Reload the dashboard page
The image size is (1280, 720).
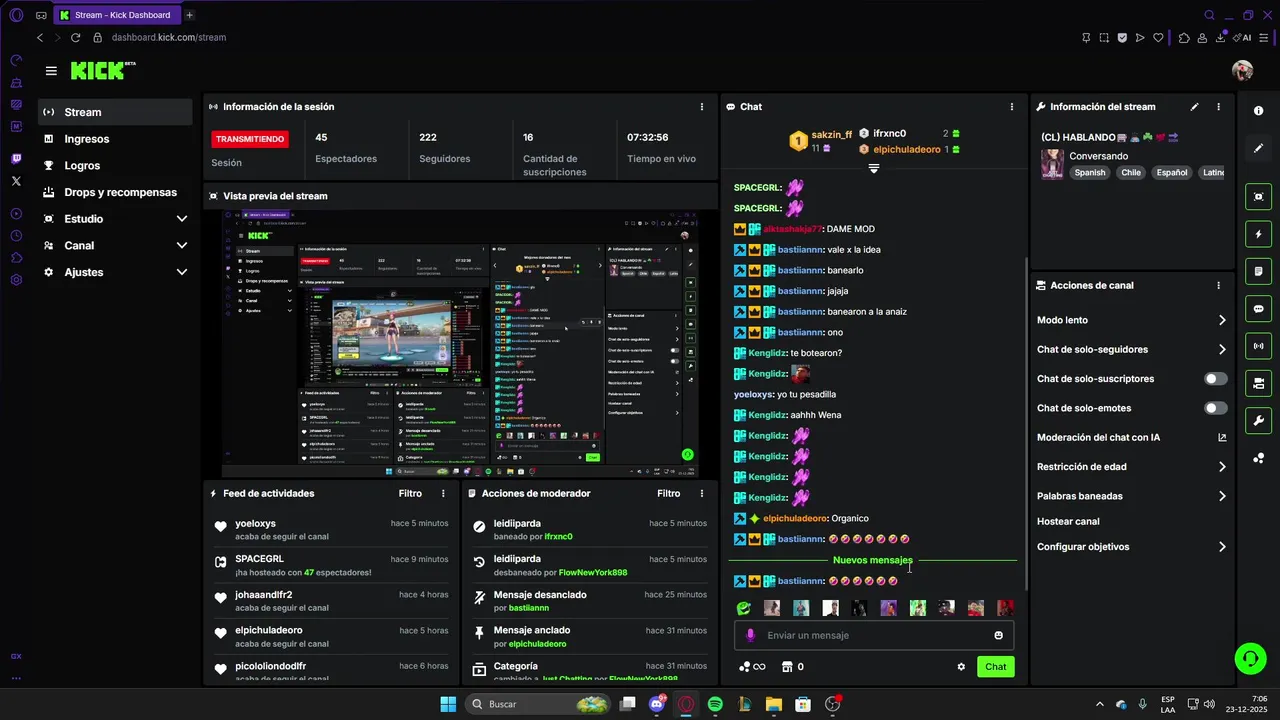coord(75,37)
